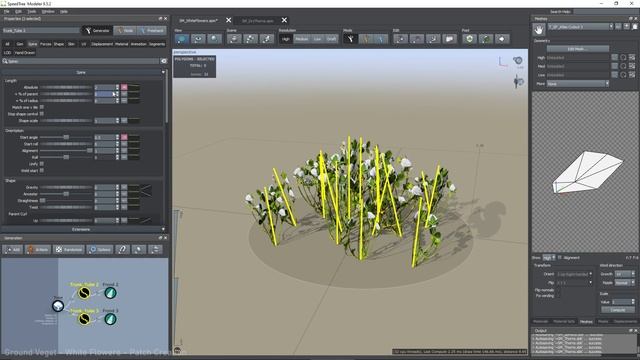
Task: Open the Spine properties tab
Action: (x=33, y=44)
